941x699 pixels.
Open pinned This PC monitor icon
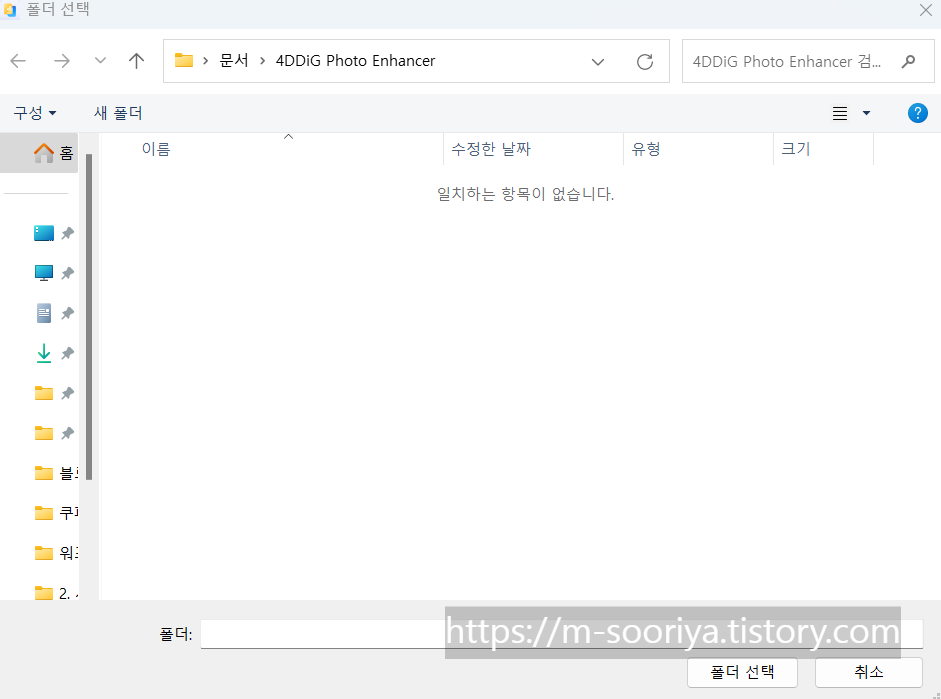point(44,273)
